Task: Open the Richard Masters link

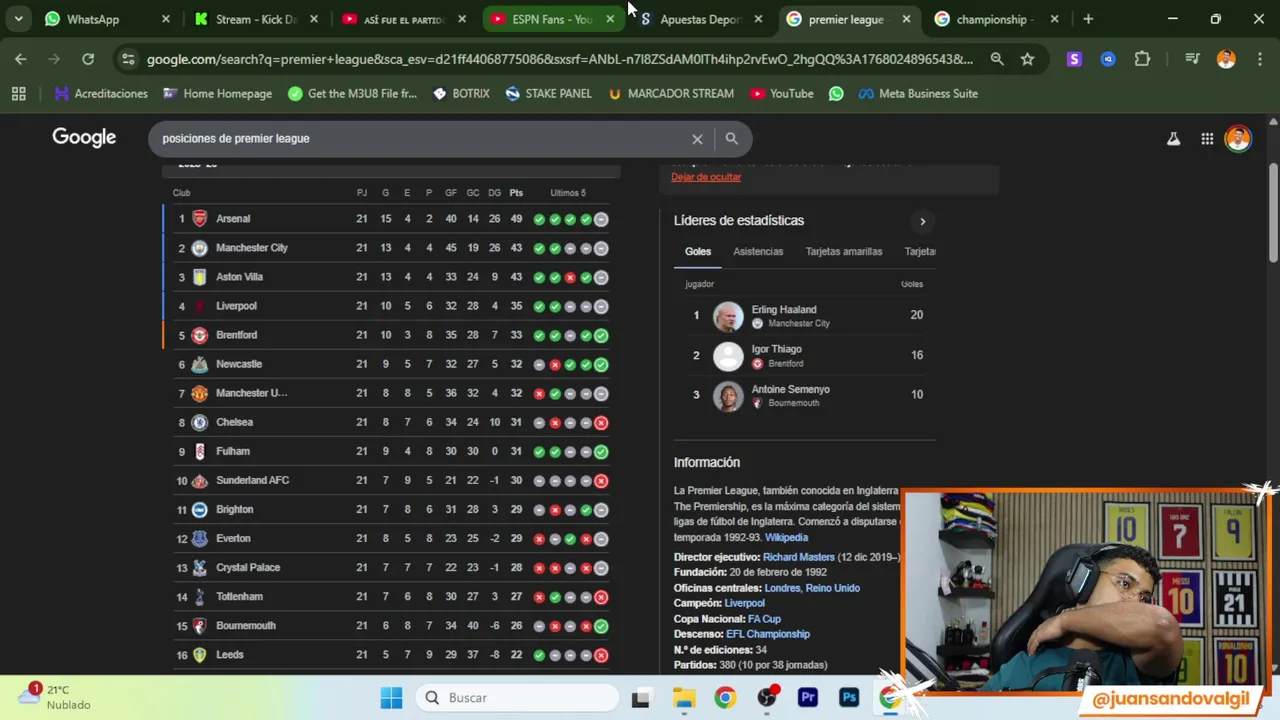Action: (x=798, y=557)
